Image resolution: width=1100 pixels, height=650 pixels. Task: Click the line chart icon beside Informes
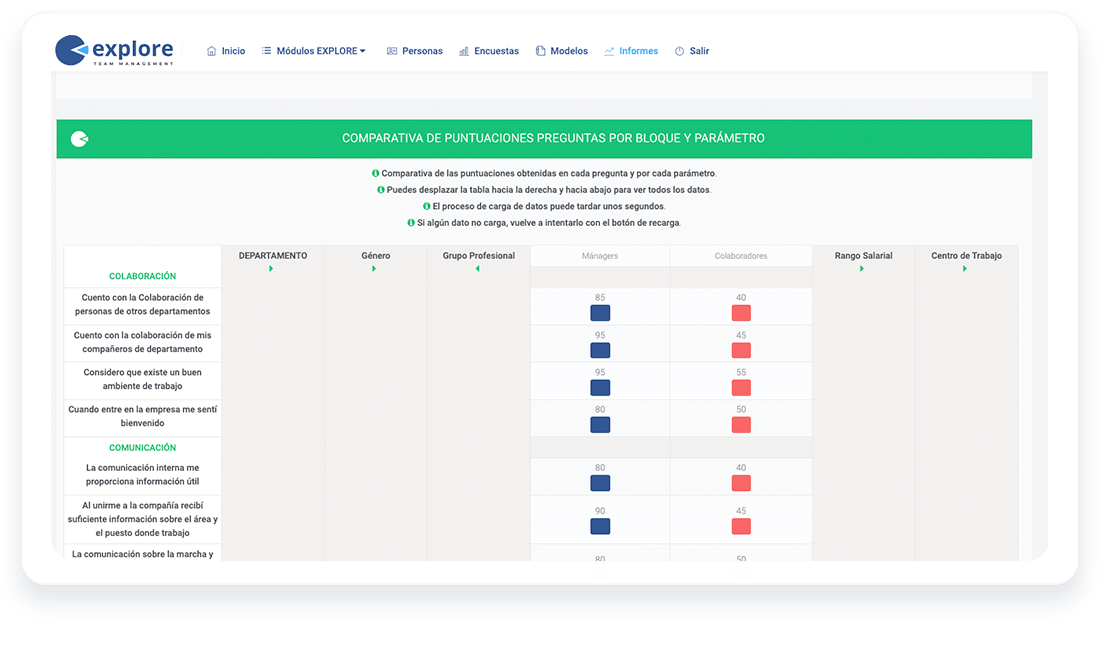609,51
